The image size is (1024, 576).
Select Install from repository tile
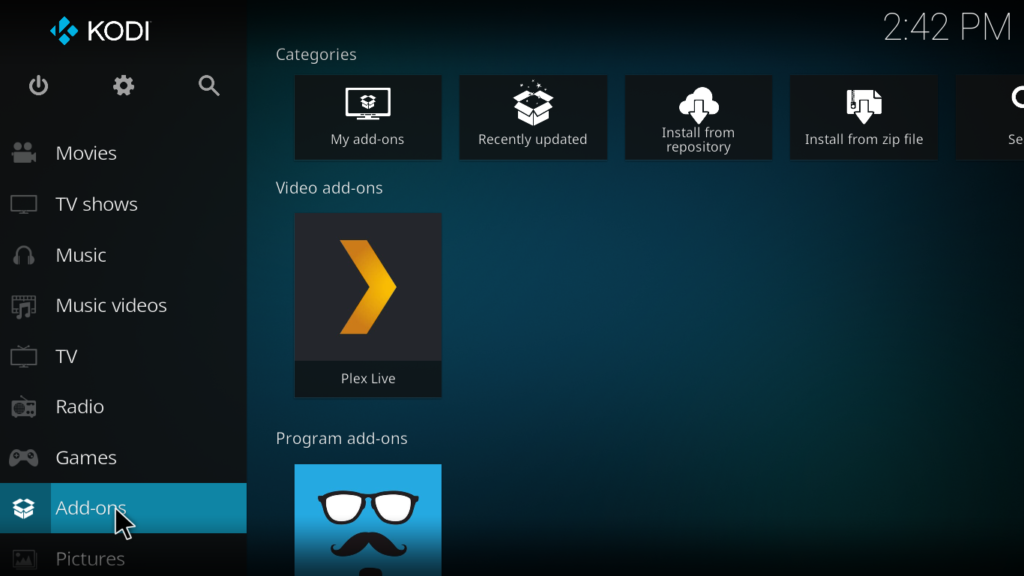click(x=698, y=117)
